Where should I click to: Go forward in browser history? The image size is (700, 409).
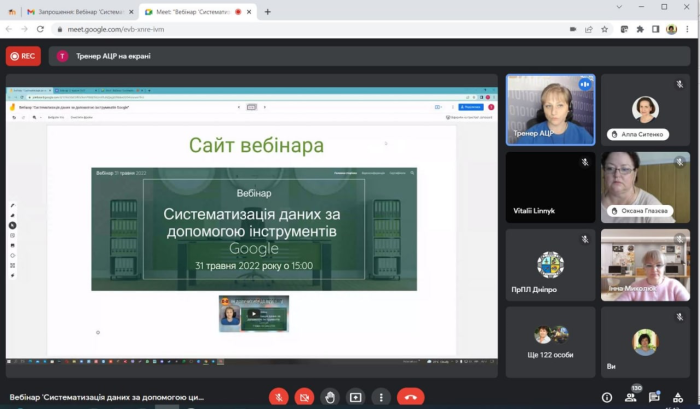[25, 29]
